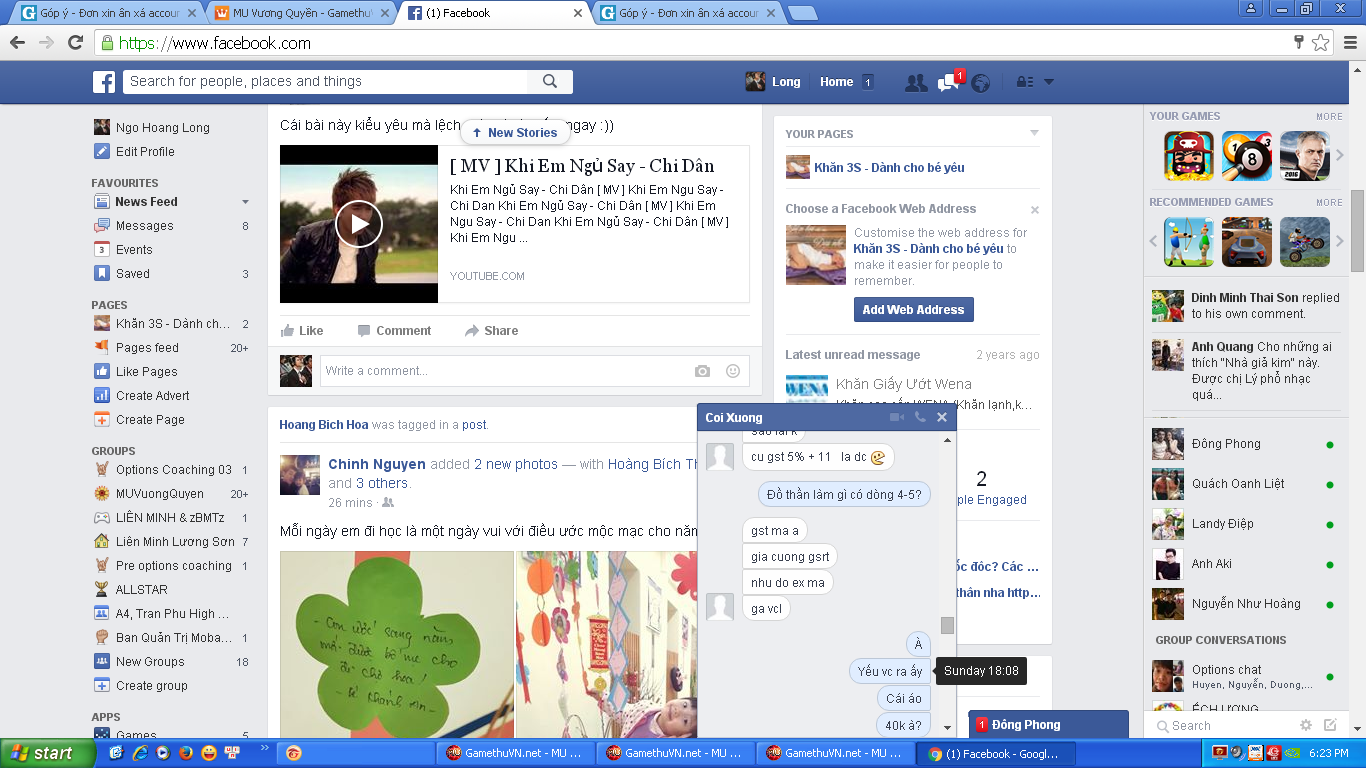Show previous recommended games arrow
This screenshot has width=1366, height=768.
tap(1153, 242)
